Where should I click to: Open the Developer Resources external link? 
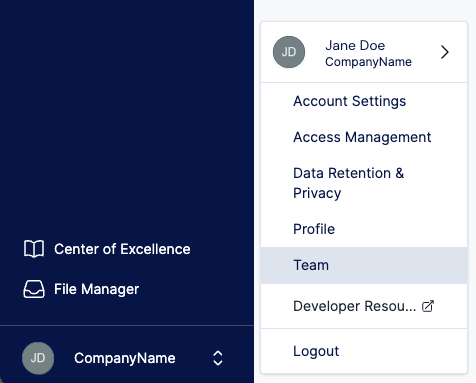pyautogui.click(x=364, y=306)
